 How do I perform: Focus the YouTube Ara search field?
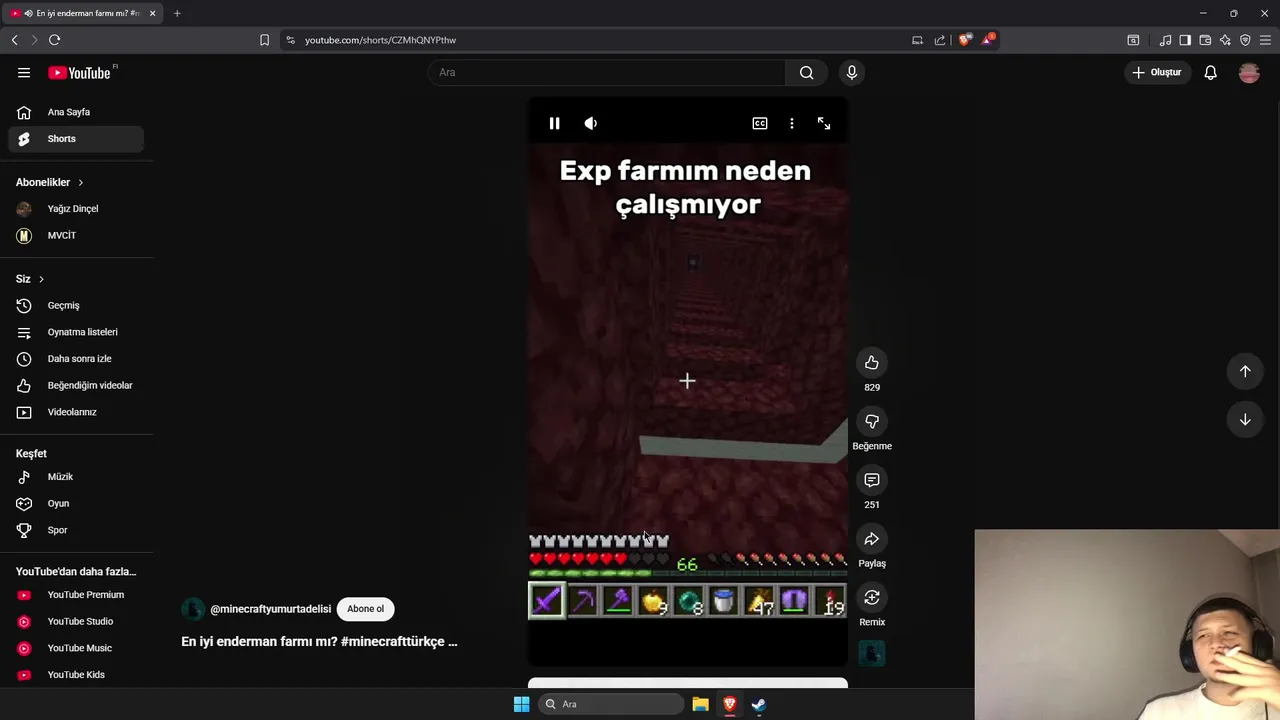pyautogui.click(x=607, y=72)
